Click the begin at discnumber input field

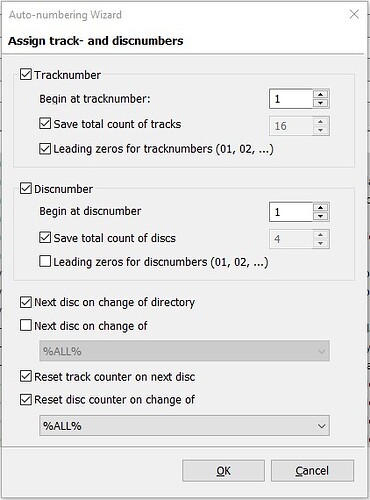(291, 212)
